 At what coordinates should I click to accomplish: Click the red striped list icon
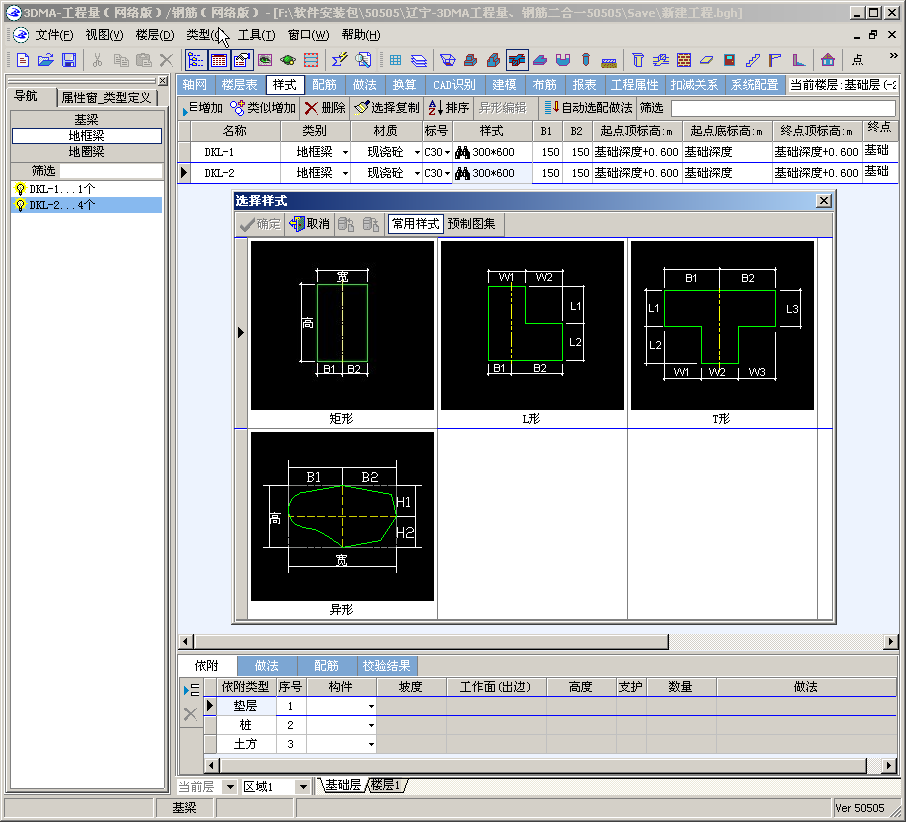(x=311, y=60)
